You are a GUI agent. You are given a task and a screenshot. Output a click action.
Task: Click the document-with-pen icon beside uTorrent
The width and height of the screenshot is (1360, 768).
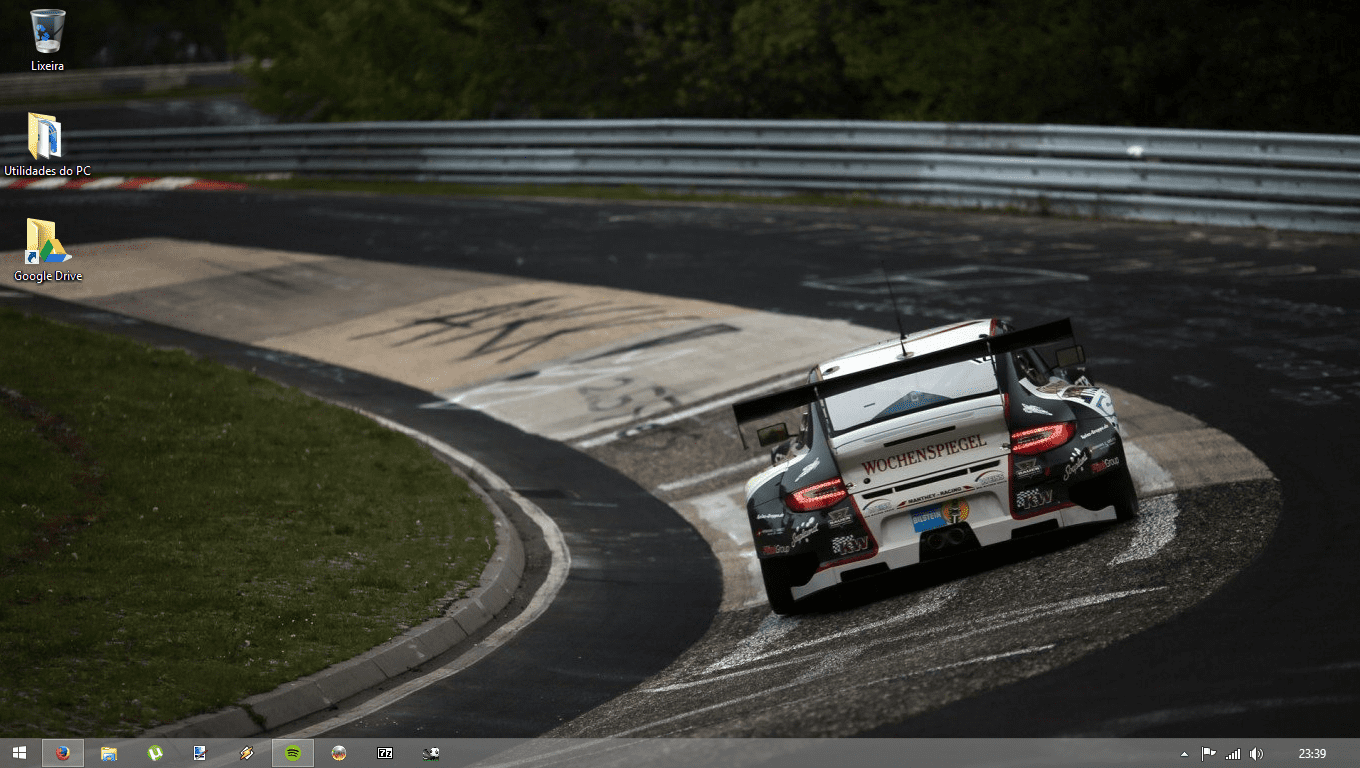tap(200, 753)
